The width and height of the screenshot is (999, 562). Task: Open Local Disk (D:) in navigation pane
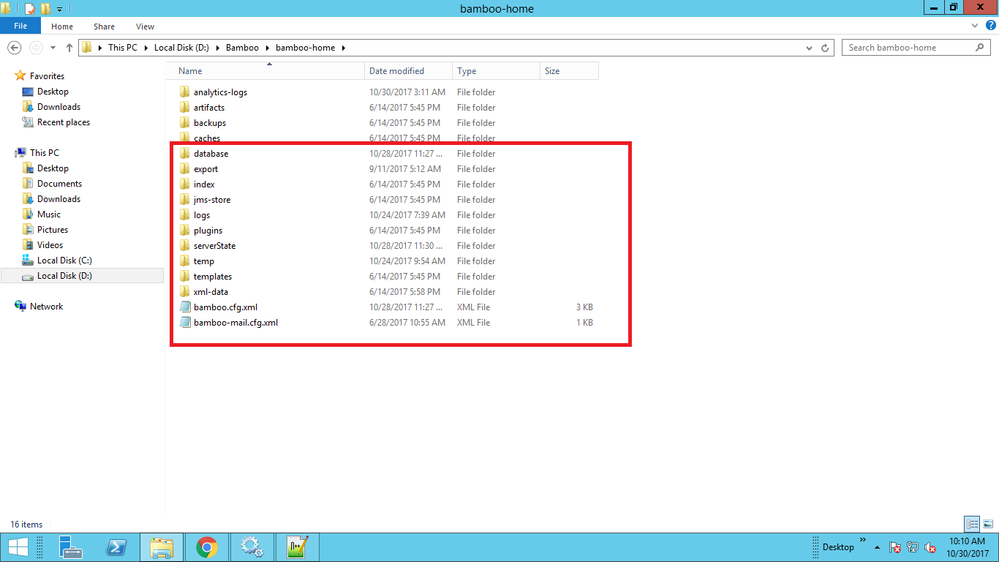pos(64,276)
